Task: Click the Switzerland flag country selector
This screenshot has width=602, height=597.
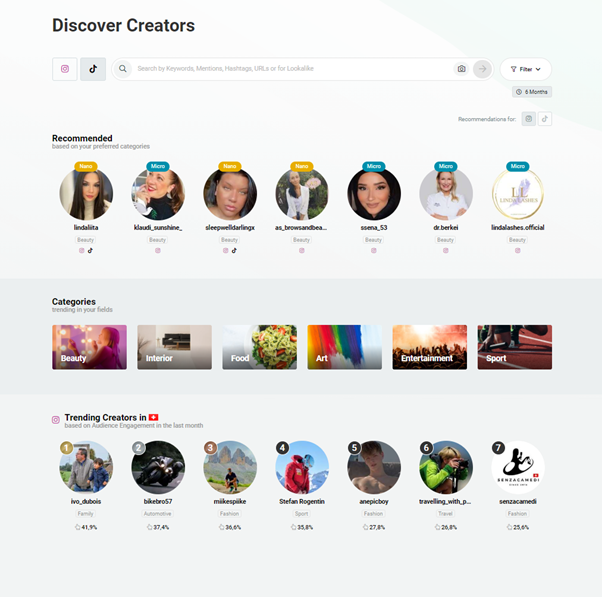Action: point(154,417)
